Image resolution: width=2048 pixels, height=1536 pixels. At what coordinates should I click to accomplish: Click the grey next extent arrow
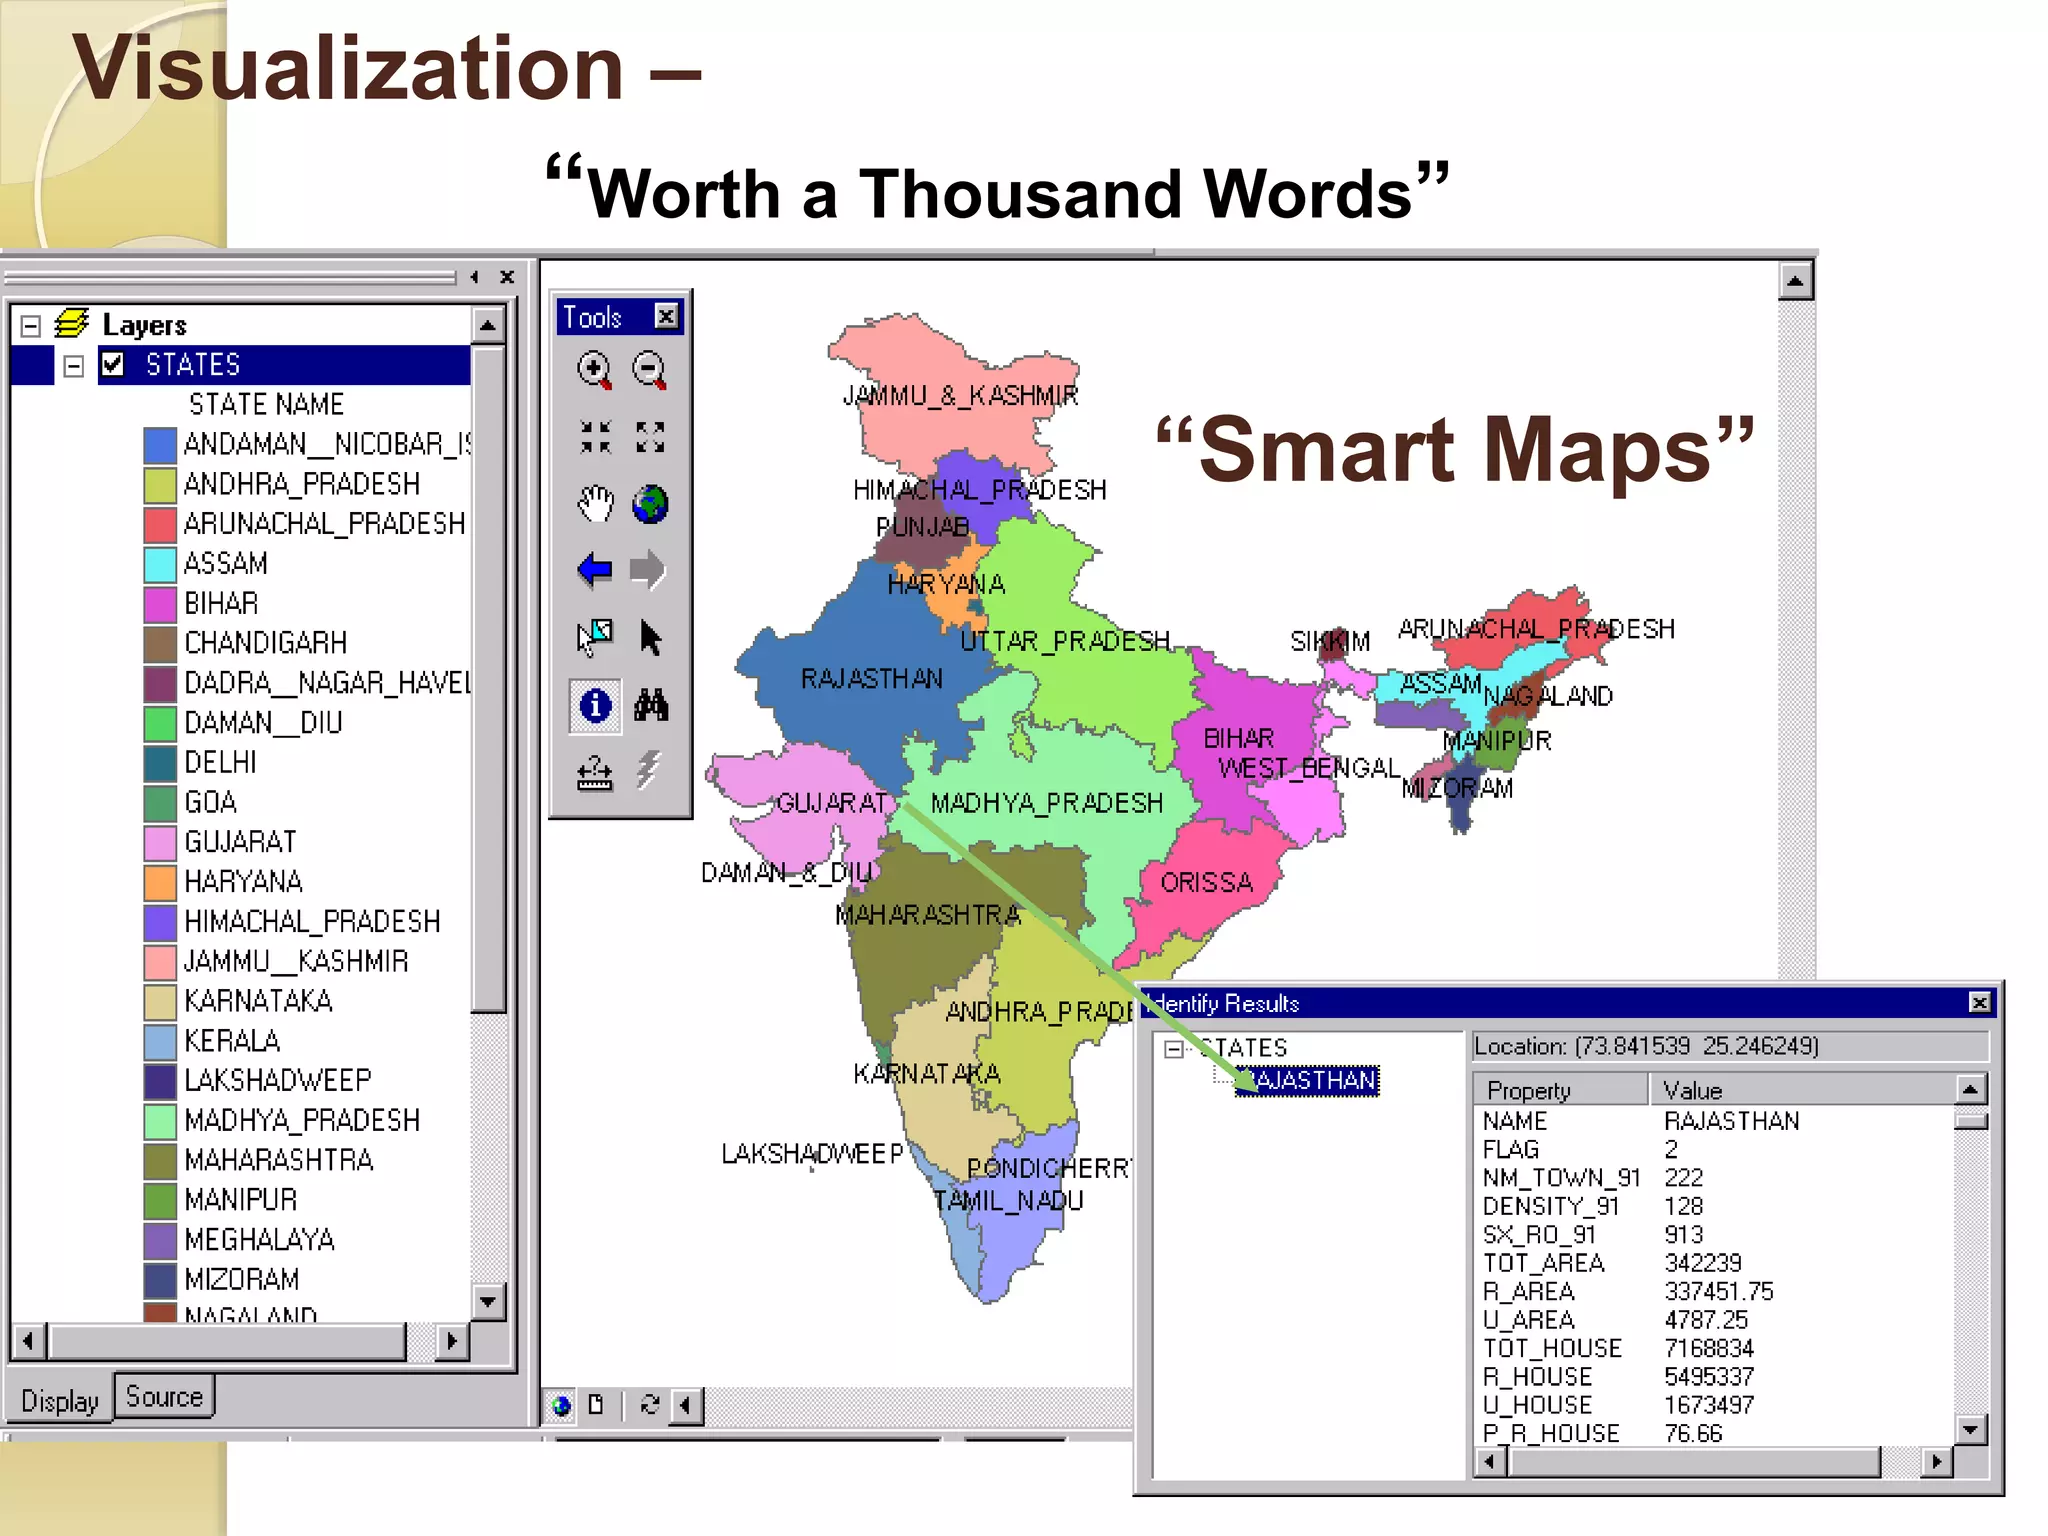tap(648, 570)
